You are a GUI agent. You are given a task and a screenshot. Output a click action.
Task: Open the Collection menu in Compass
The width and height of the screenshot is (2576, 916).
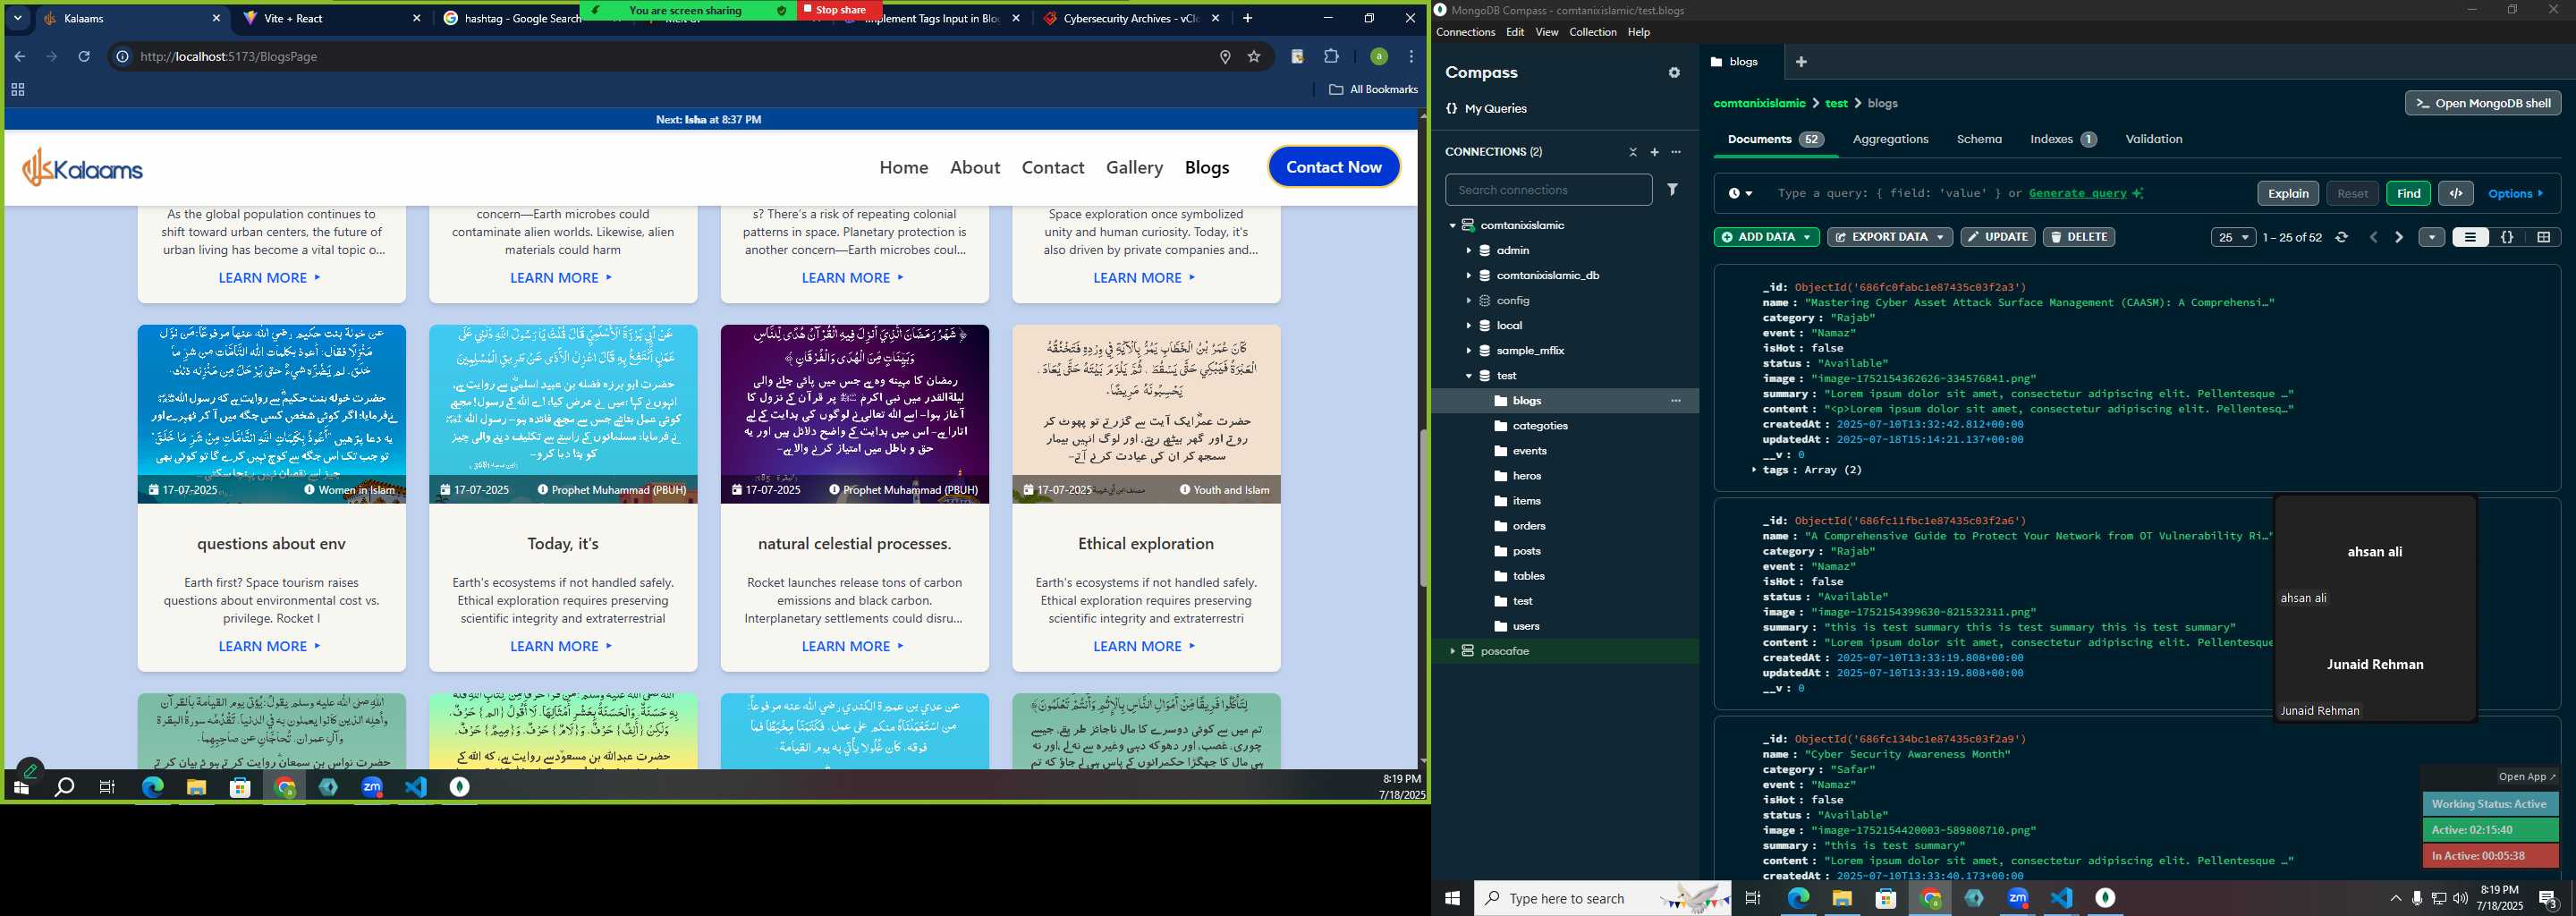tap(1592, 32)
